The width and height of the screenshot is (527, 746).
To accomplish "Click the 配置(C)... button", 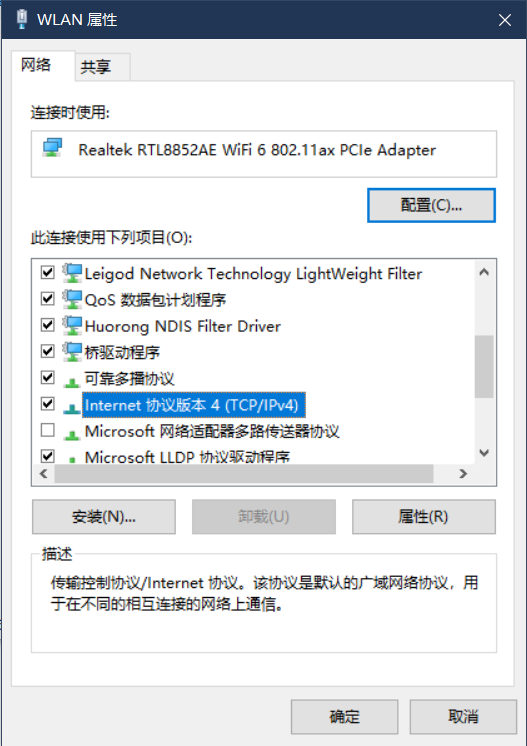I will [x=431, y=205].
